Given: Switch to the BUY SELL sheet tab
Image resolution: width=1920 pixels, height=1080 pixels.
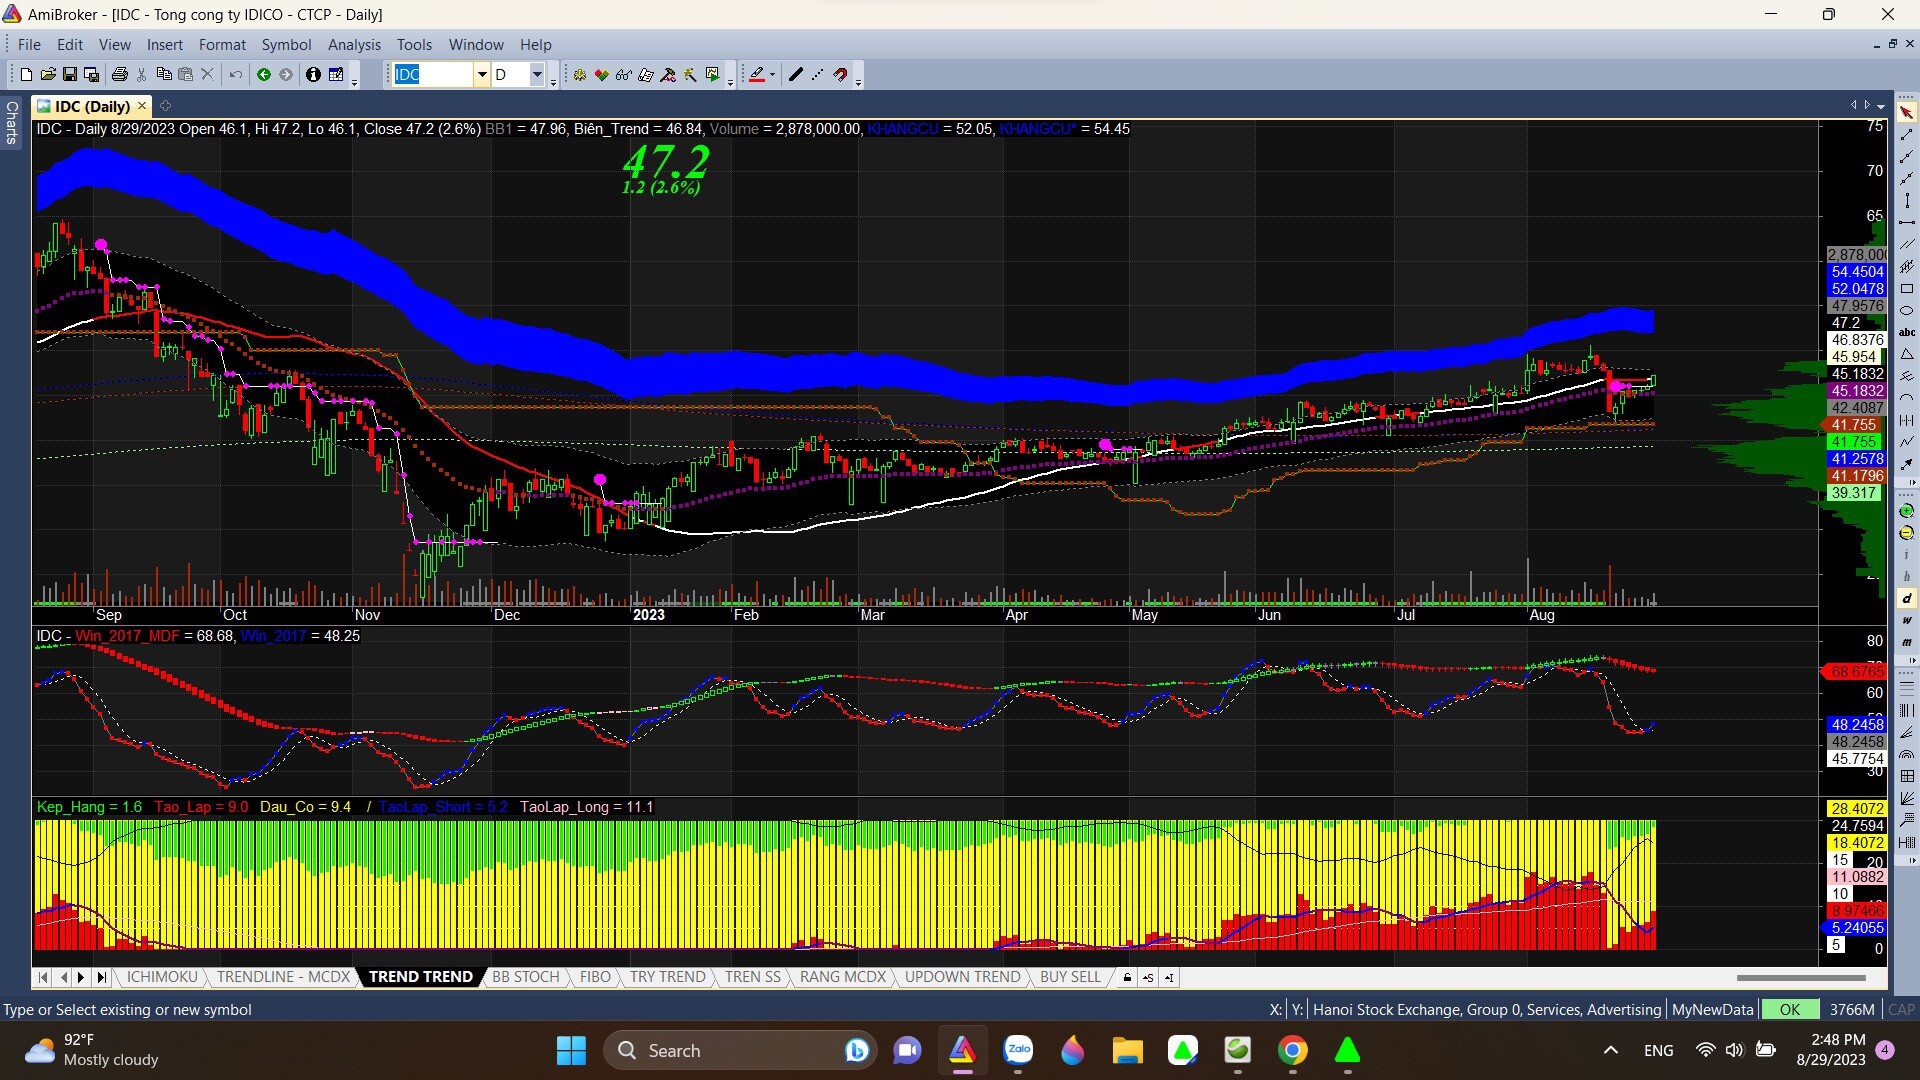Looking at the screenshot, I should click(1070, 977).
